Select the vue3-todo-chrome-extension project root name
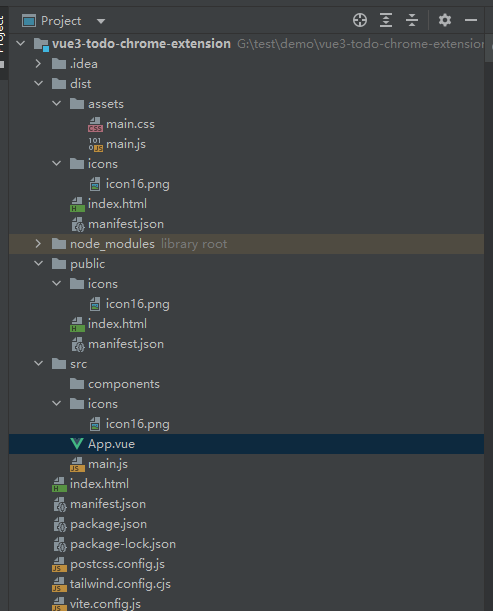Image resolution: width=493 pixels, height=611 pixels. pyautogui.click(x=141, y=44)
